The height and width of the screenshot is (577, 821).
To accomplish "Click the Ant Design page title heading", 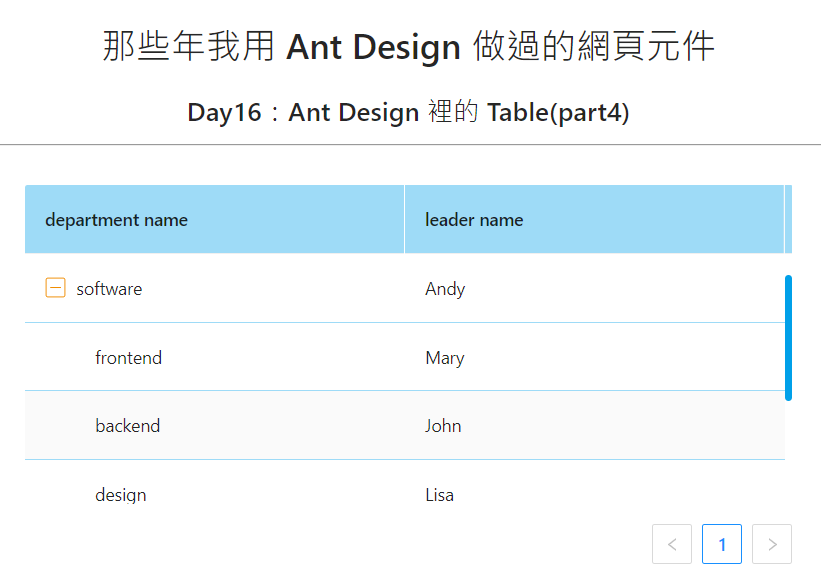I will 408,46.
